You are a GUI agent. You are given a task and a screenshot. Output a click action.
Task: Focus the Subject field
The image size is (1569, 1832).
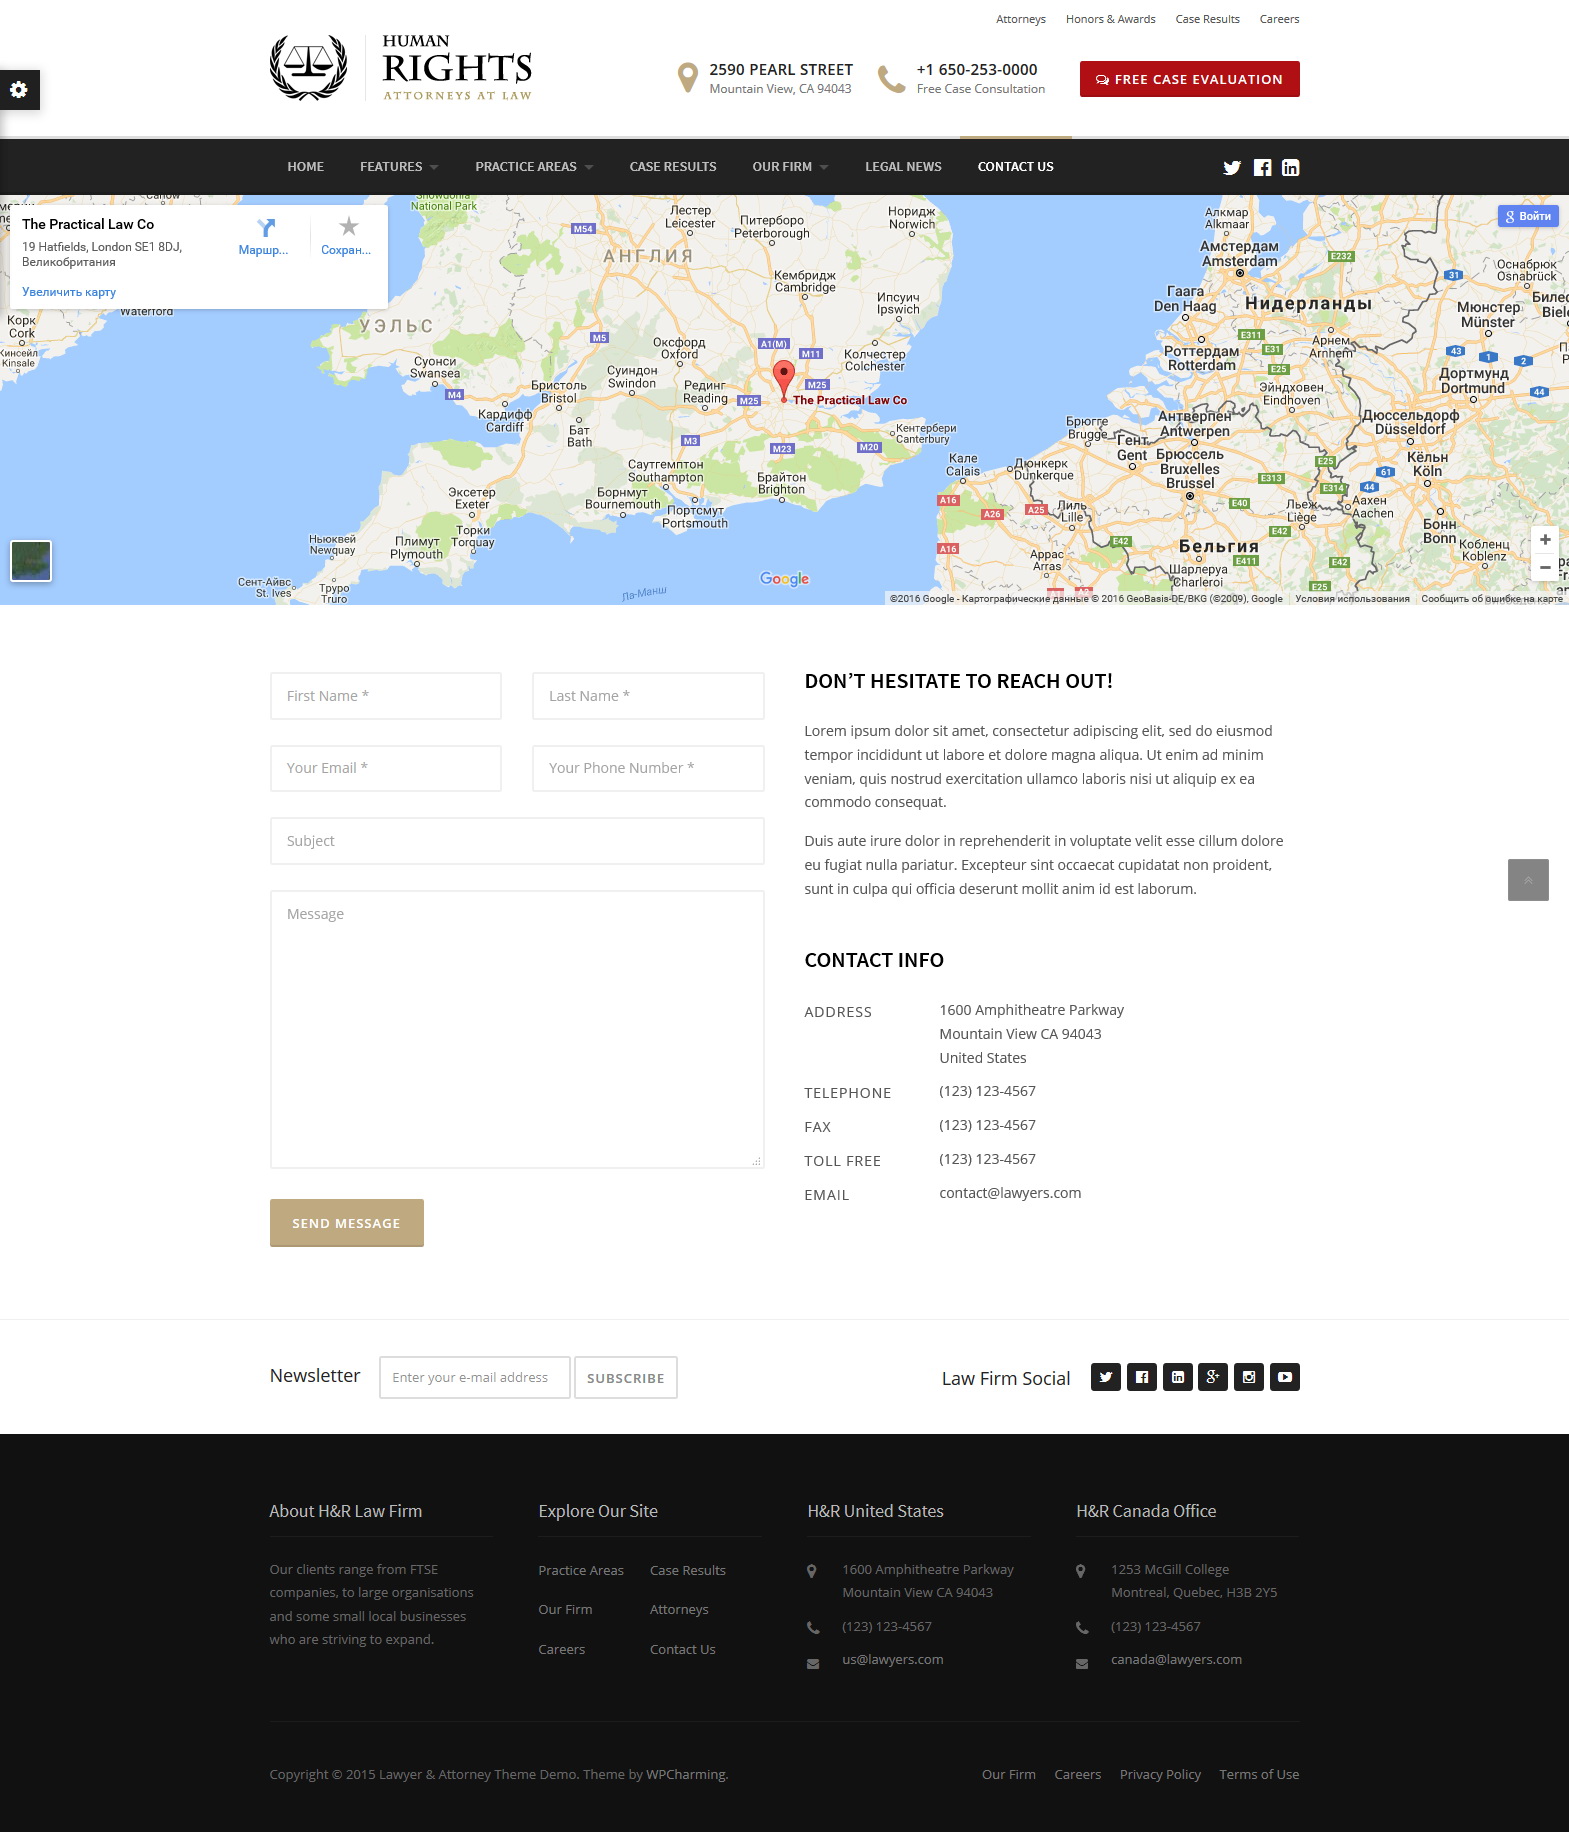coord(517,841)
